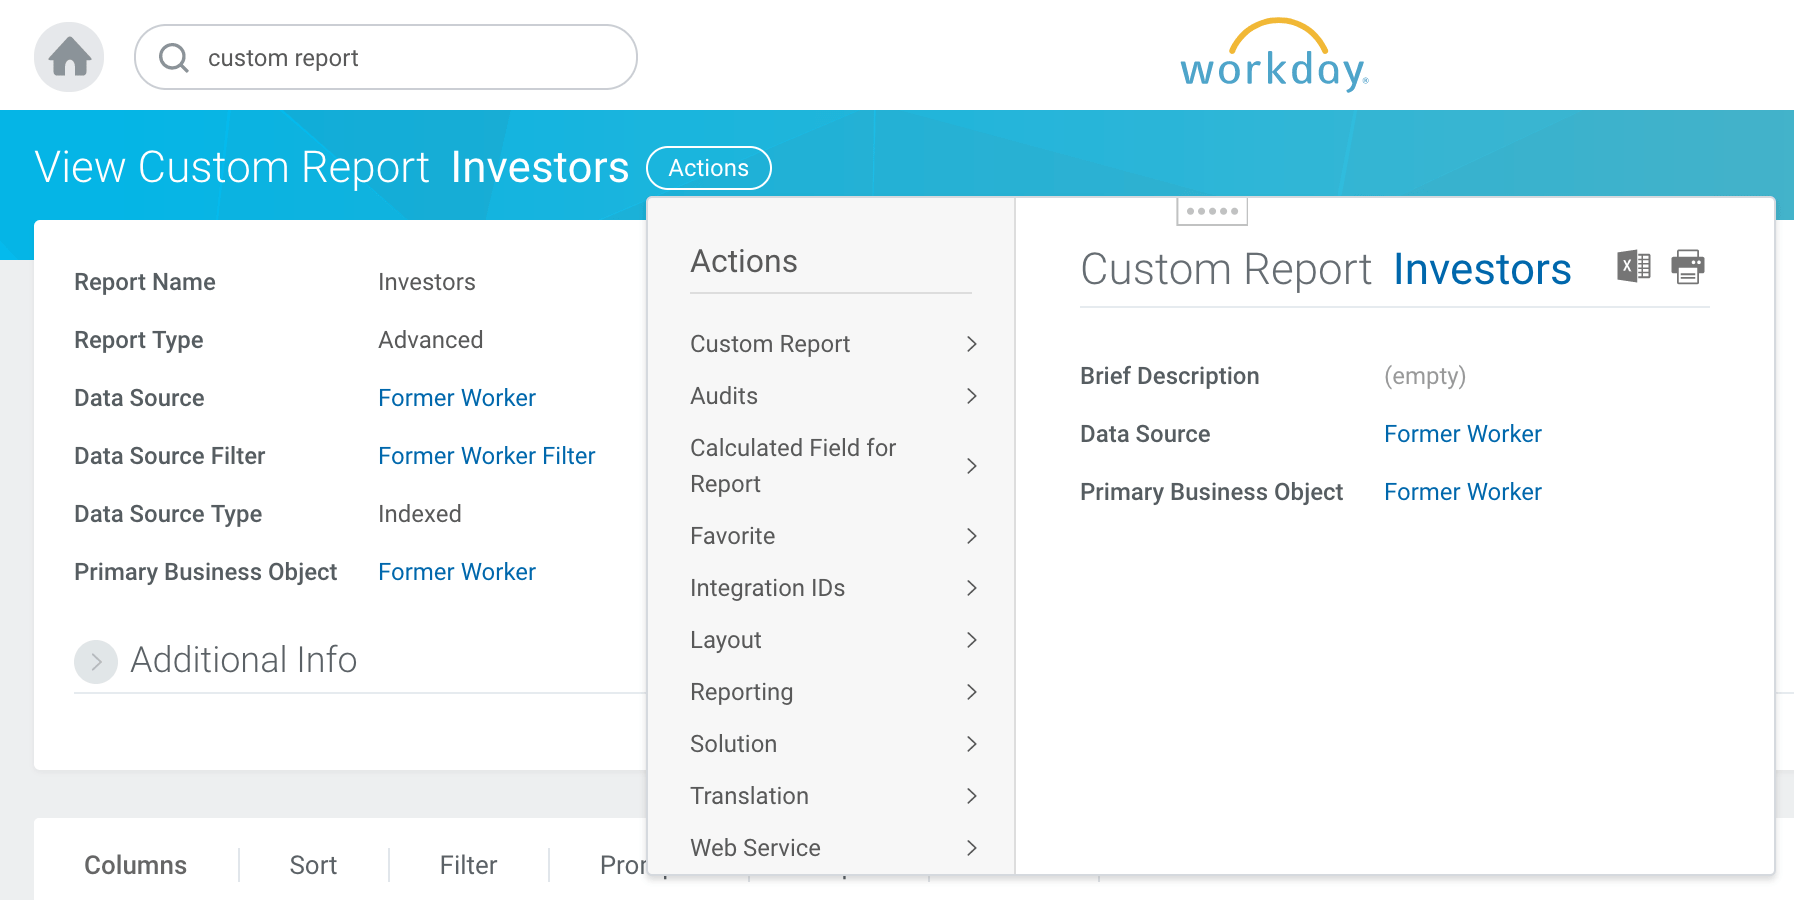This screenshot has height=900, width=1794.
Task: Open the Former Worker Filter link
Action: point(486,456)
